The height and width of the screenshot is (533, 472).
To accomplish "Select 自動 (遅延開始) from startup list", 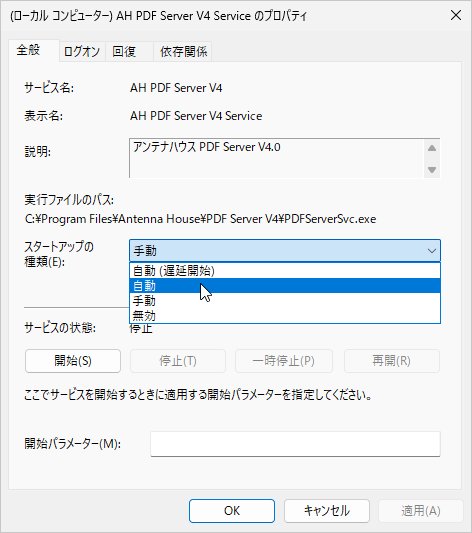I will click(x=285, y=271).
